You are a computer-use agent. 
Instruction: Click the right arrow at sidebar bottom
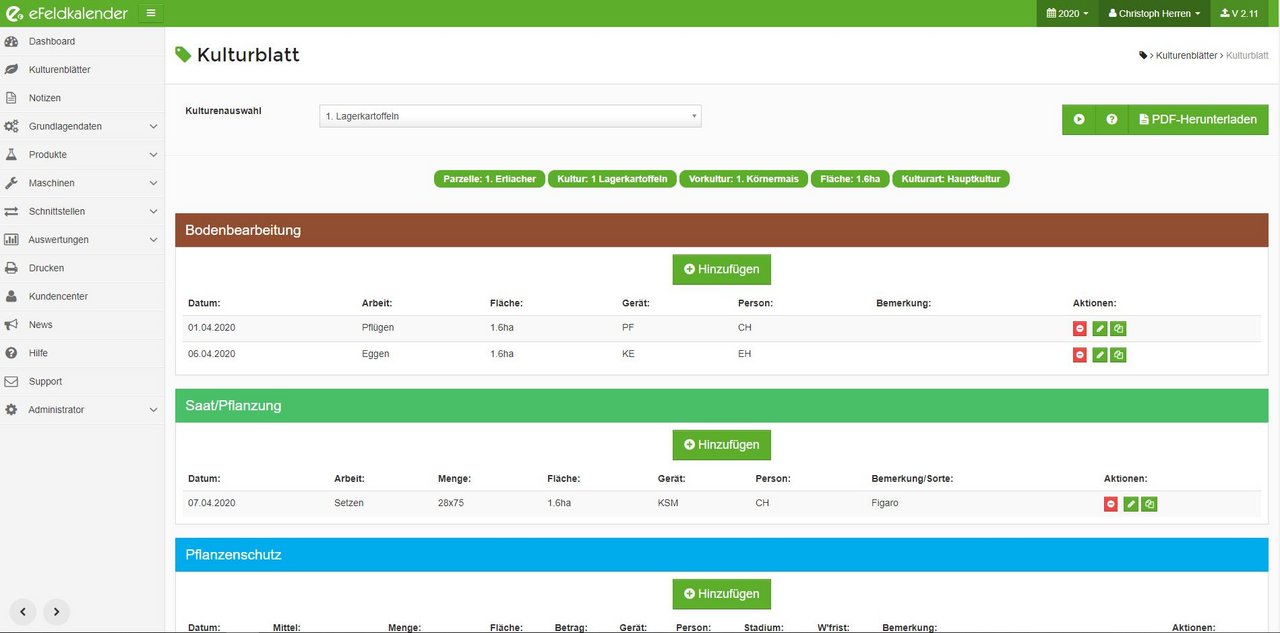[56, 611]
